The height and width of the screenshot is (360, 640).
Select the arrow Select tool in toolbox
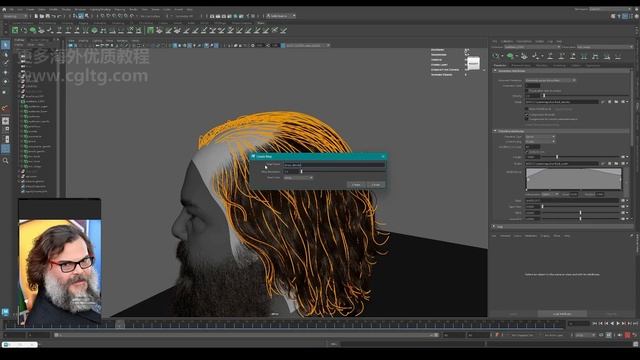tap(5, 44)
